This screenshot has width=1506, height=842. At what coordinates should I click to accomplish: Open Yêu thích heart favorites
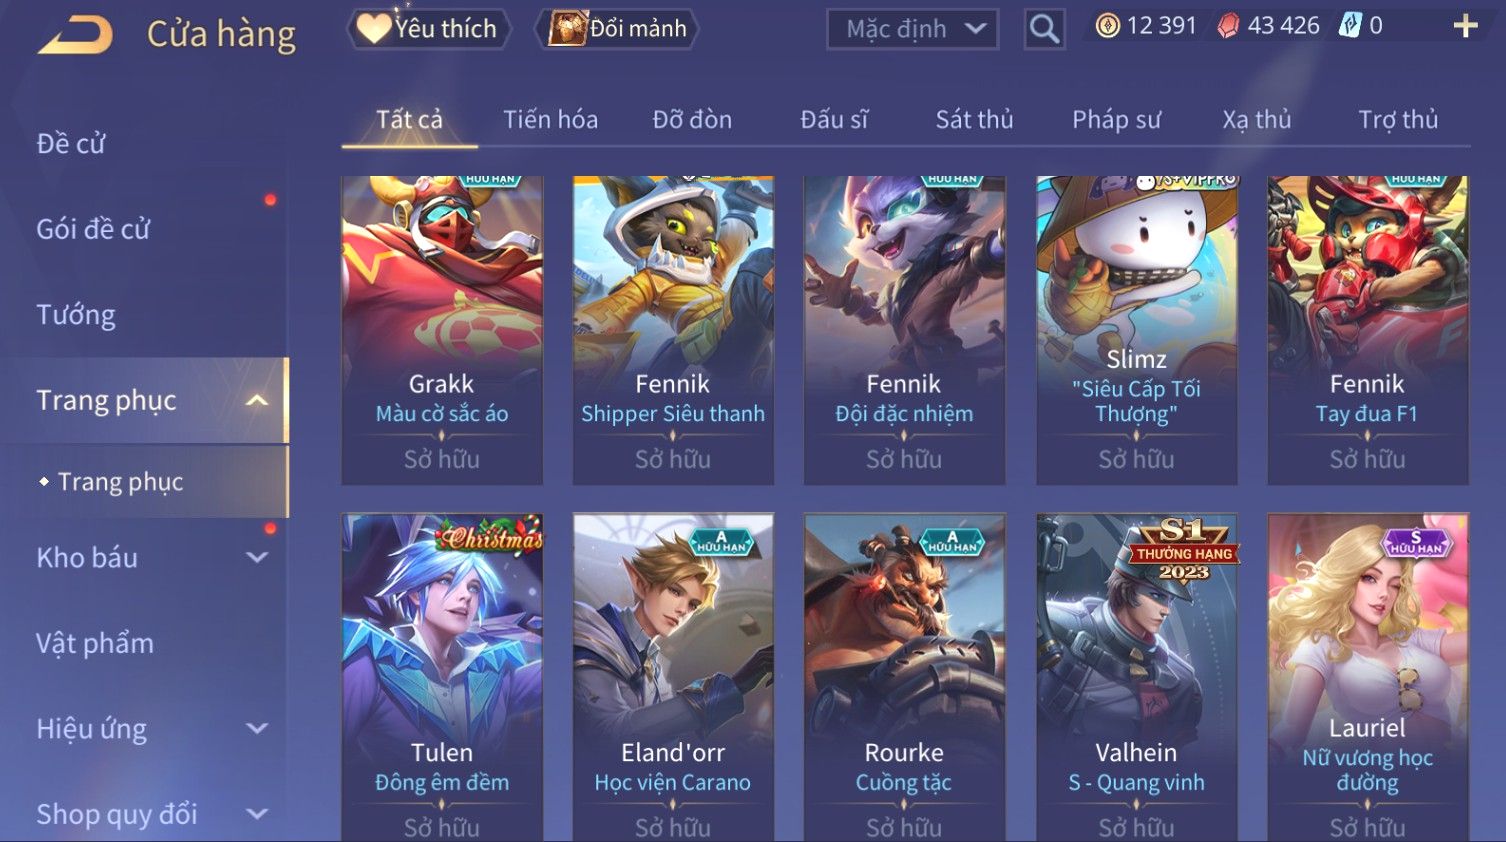428,28
